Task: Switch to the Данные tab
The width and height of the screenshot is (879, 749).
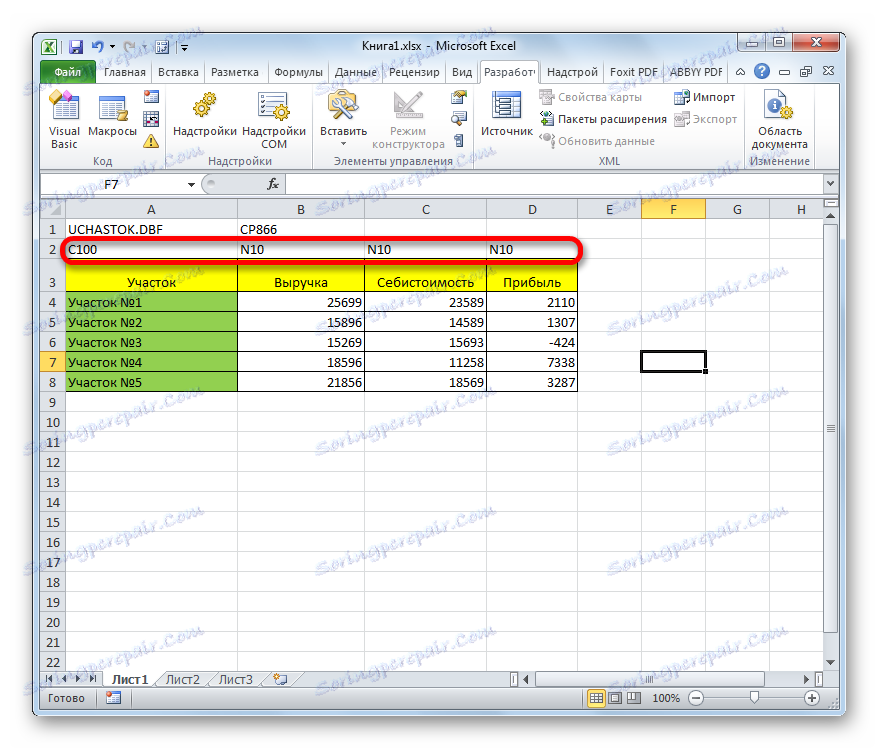Action: (355, 72)
